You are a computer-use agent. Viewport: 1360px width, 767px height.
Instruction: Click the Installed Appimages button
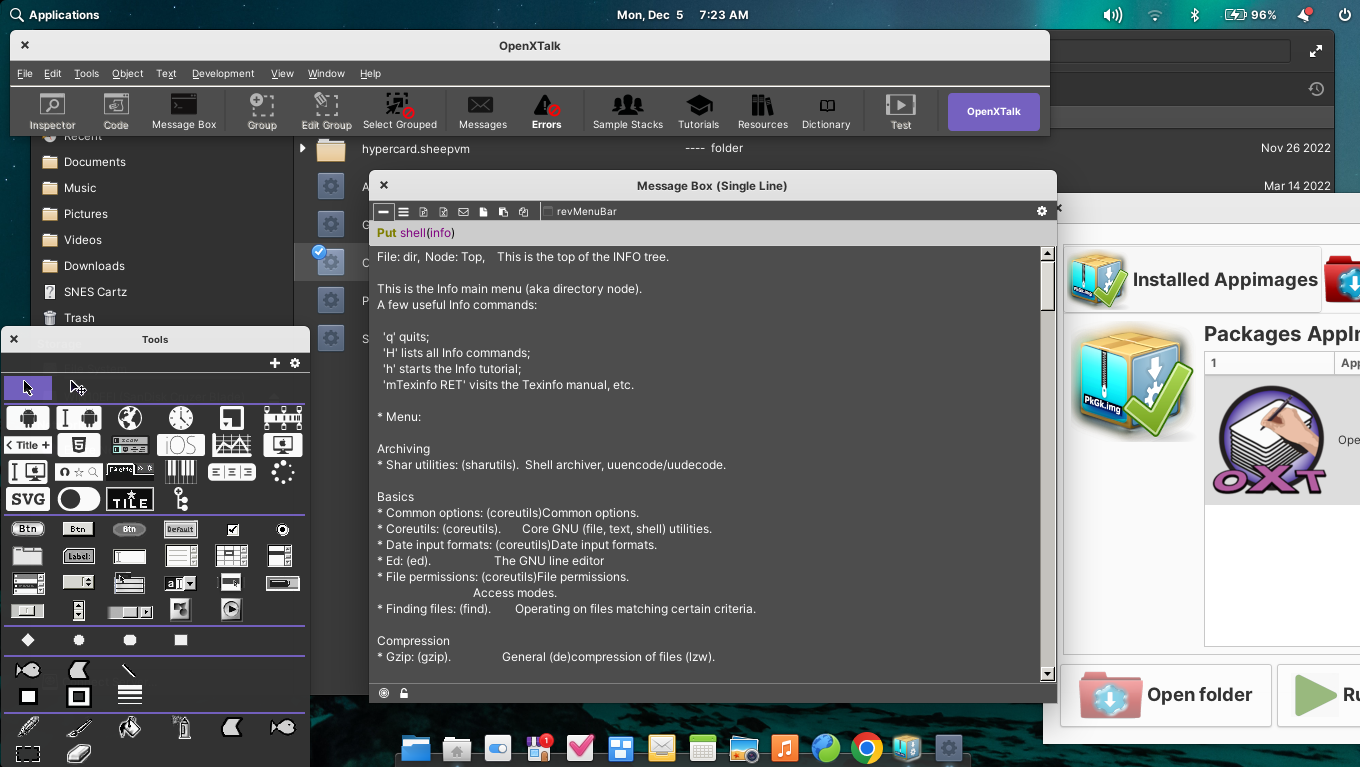(1192, 279)
